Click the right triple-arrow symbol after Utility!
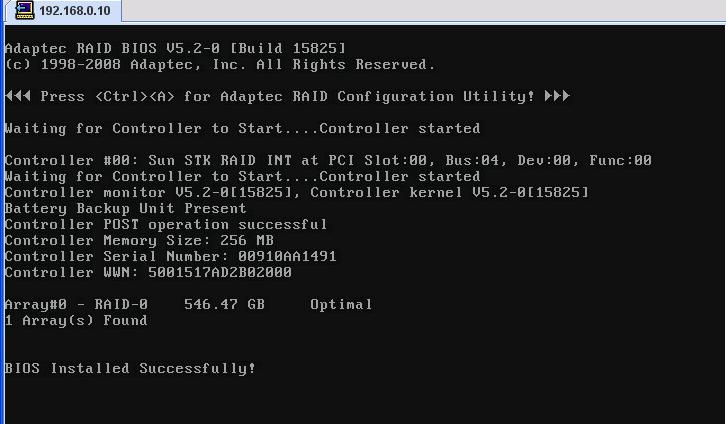This screenshot has width=726, height=424. coord(557,96)
